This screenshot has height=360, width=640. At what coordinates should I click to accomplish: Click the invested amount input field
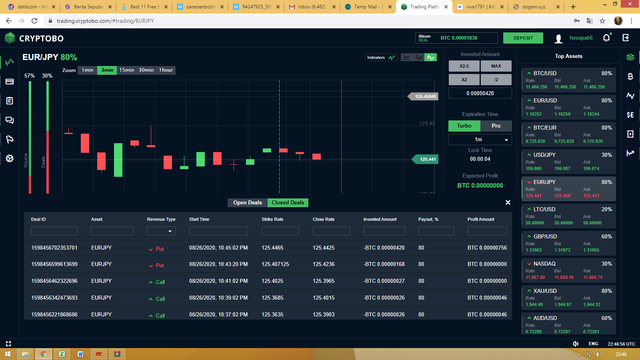480,93
